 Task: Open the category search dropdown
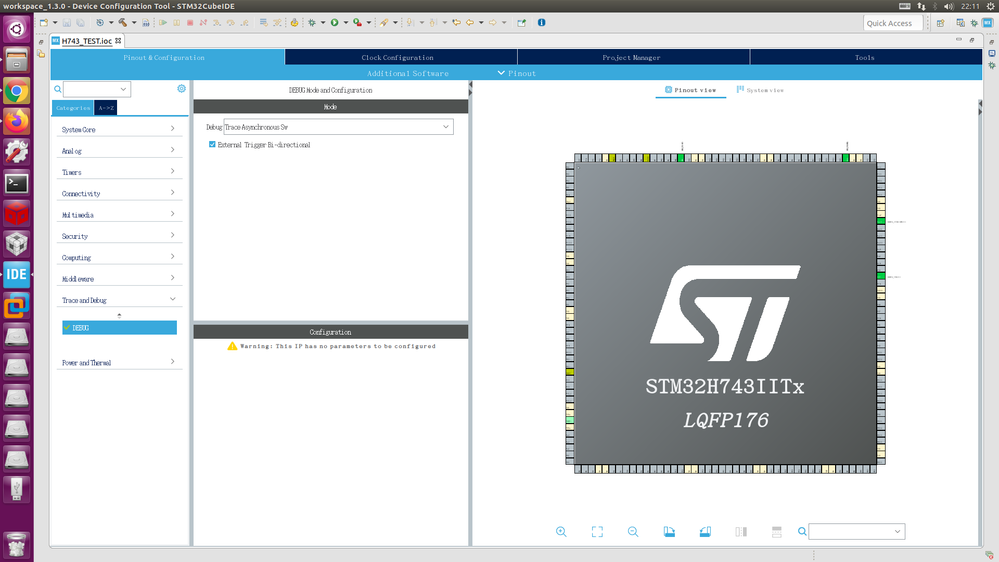123,89
